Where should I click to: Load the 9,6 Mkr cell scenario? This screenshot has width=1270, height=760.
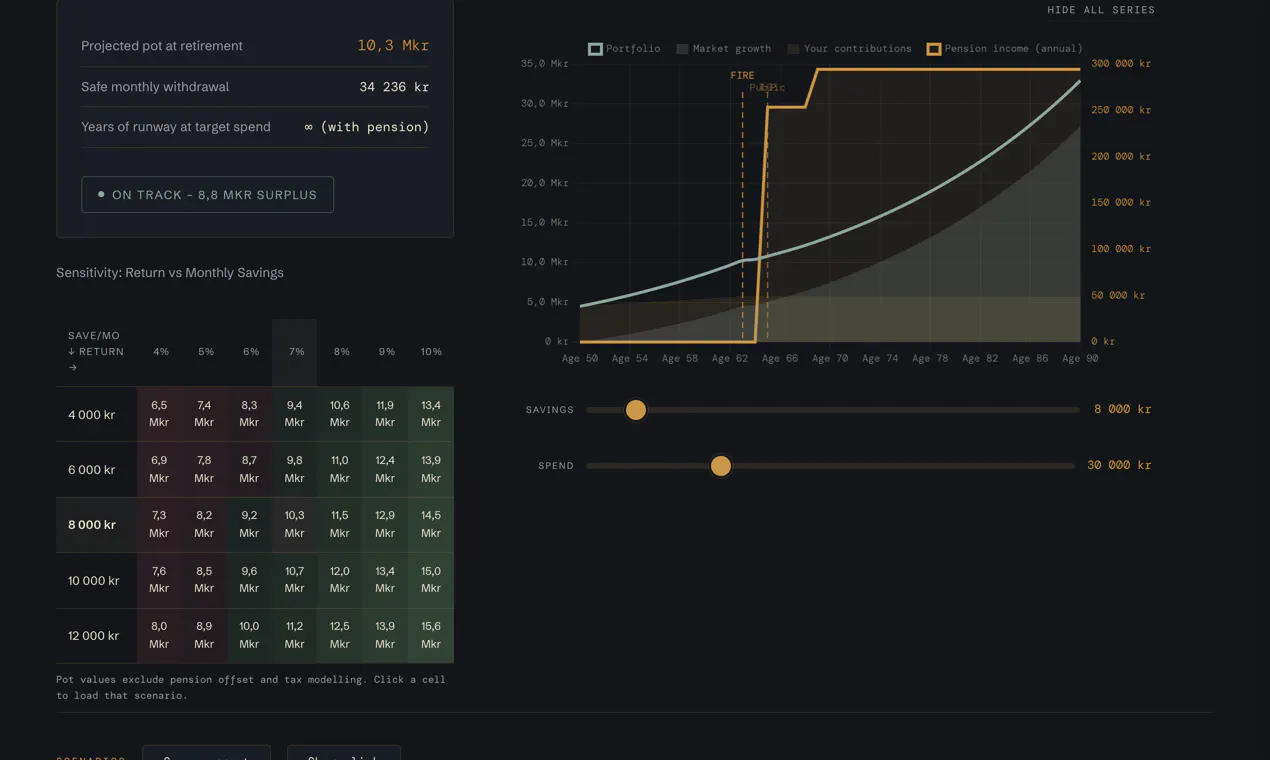[249, 580]
